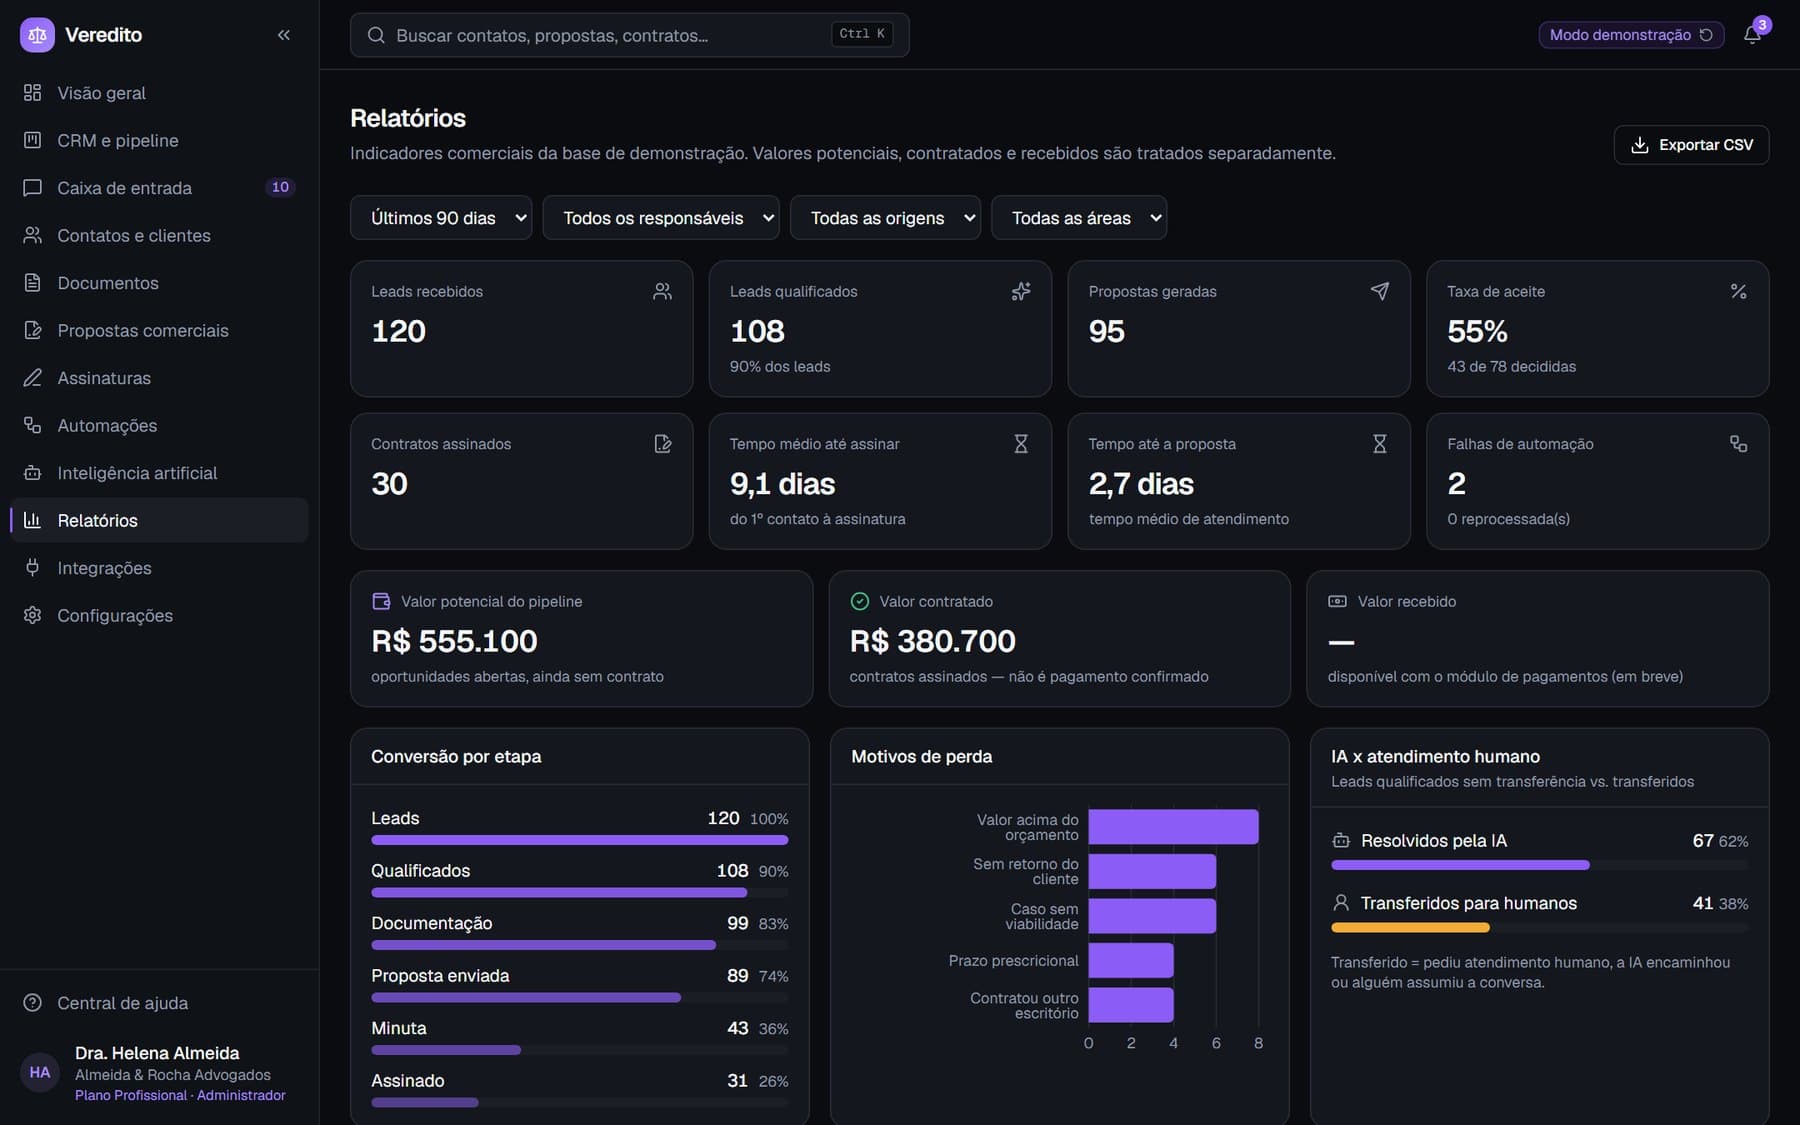Click the R$ 555.100 pipeline value
The image size is (1800, 1125).
(x=454, y=641)
